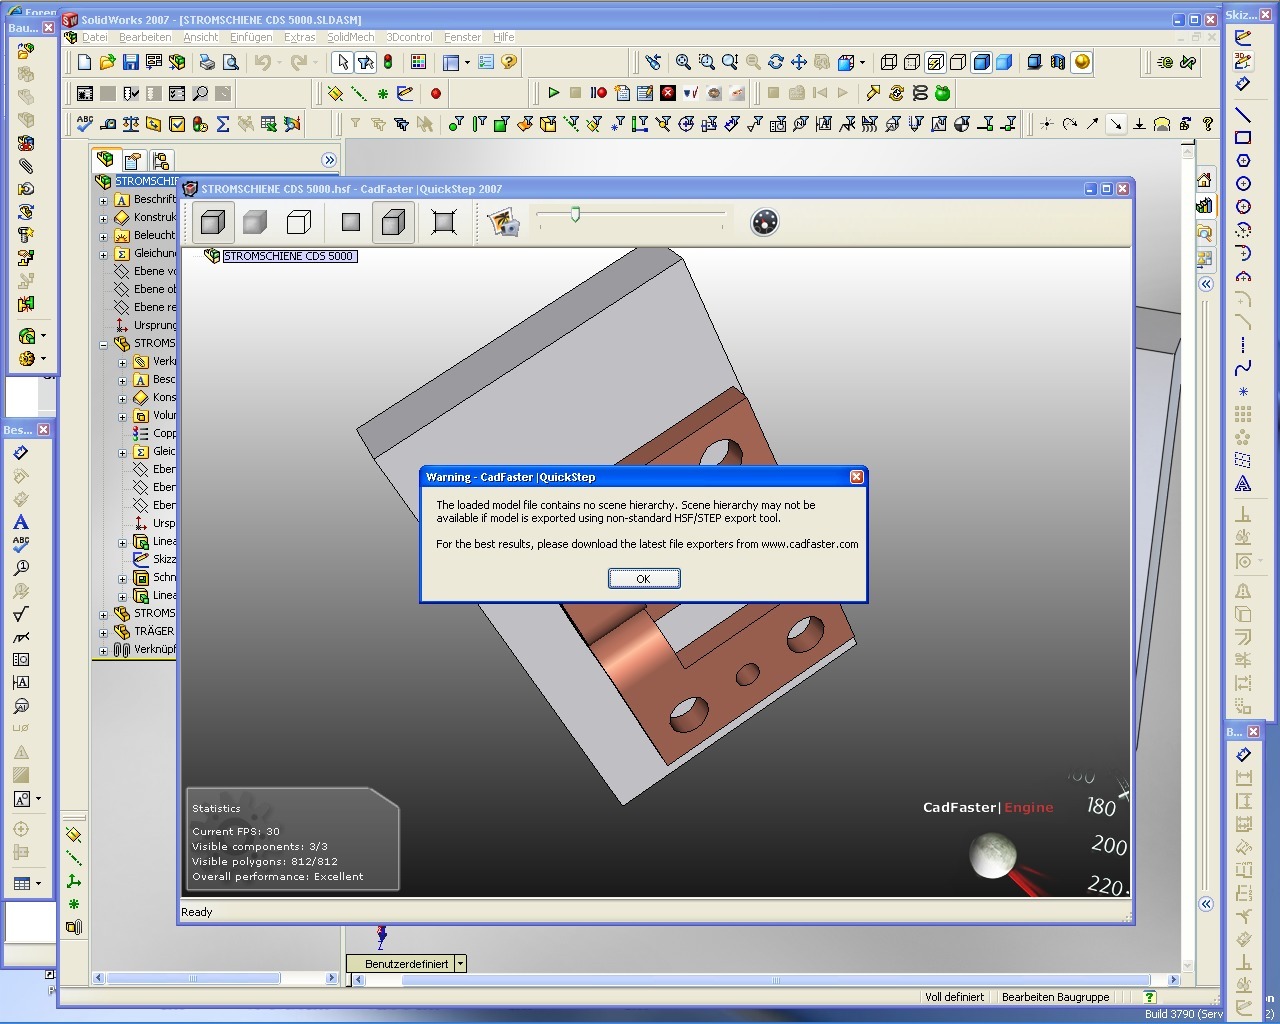The height and width of the screenshot is (1024, 1280).
Task: Run the spell check ABC tool
Action: 85,124
